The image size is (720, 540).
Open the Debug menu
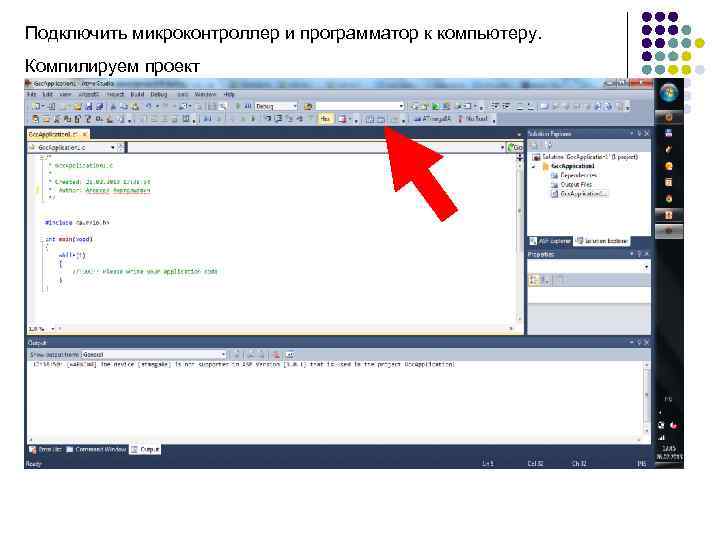click(159, 94)
